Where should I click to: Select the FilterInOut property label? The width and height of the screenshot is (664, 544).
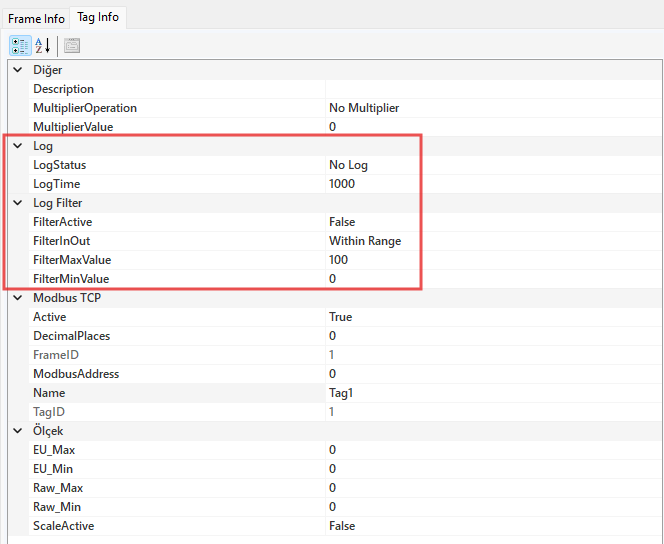61,241
